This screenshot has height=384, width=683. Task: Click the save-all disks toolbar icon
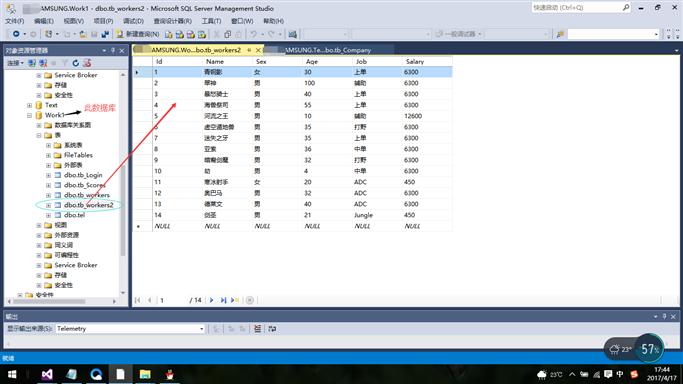click(x=105, y=34)
